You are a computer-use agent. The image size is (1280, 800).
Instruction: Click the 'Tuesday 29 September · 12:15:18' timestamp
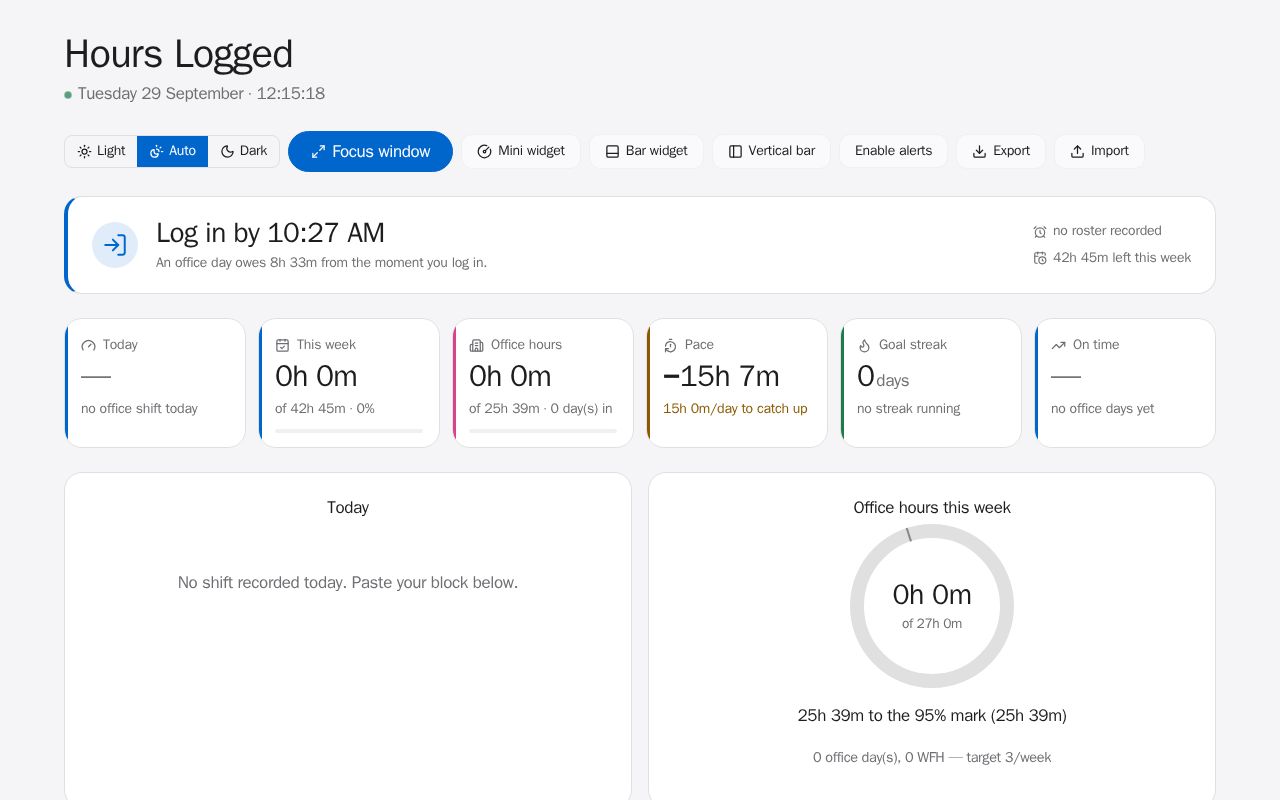pos(201,94)
